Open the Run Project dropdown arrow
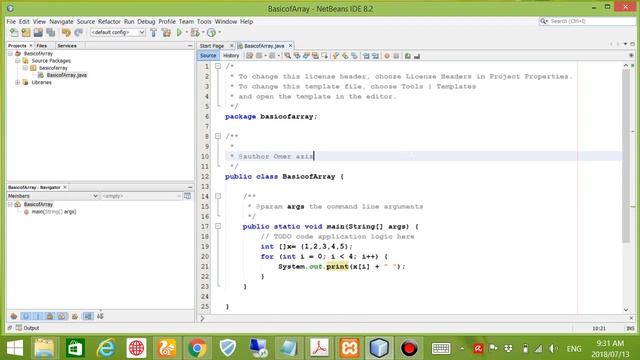The width and height of the screenshot is (640, 360). 187,32
